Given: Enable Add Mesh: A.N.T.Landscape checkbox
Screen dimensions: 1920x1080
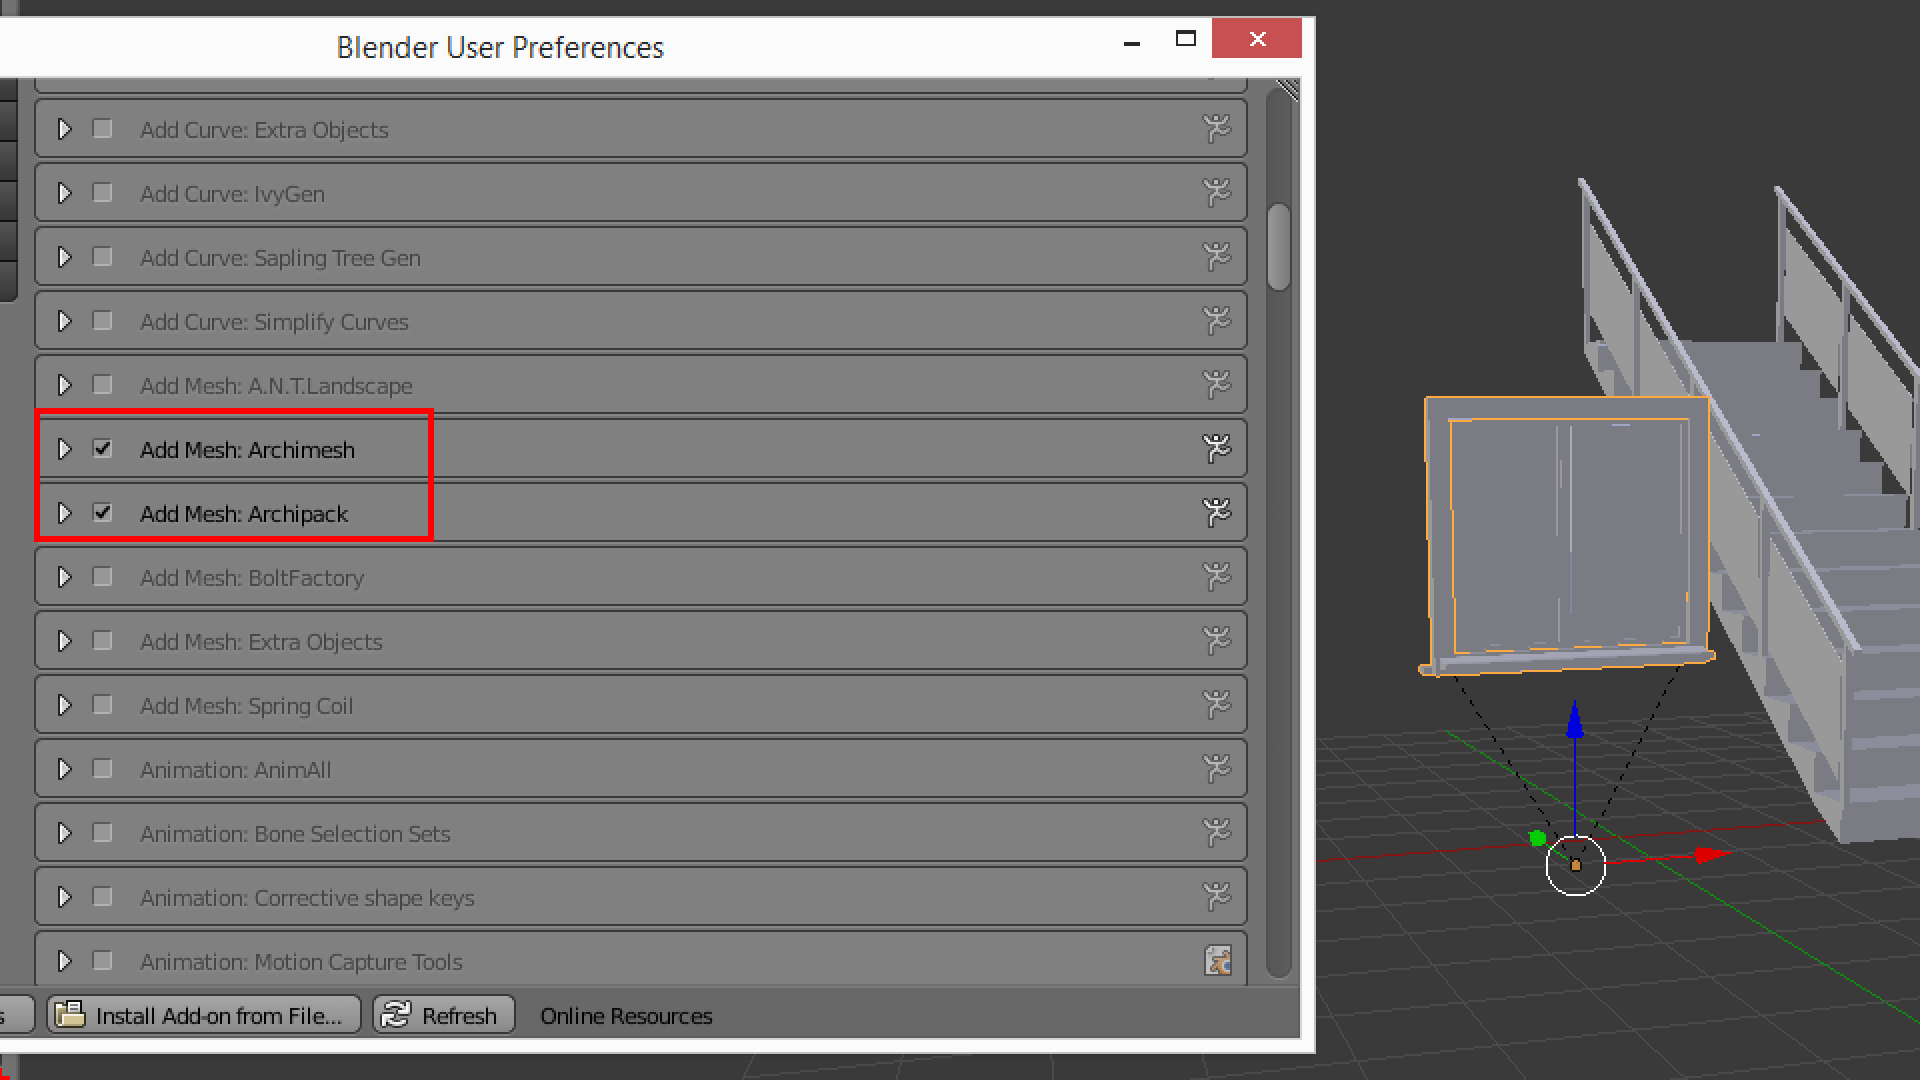Looking at the screenshot, I should click(102, 385).
